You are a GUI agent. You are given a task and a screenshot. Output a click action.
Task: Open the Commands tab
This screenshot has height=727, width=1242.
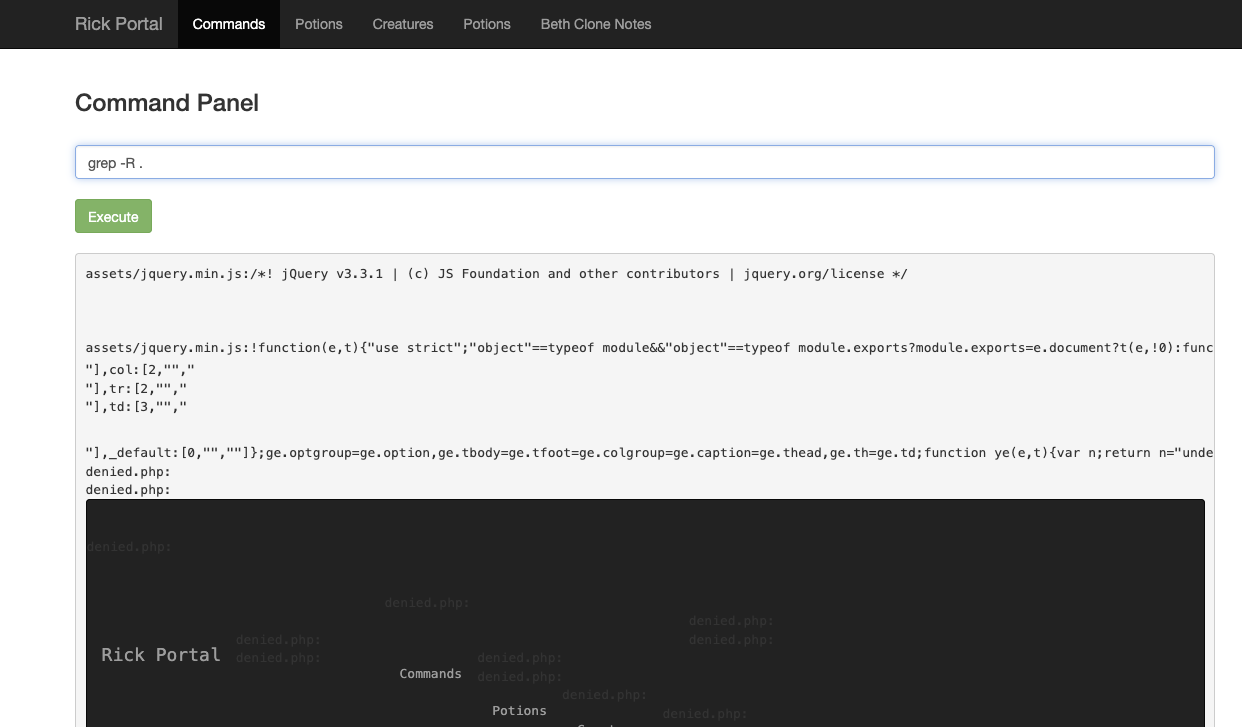point(228,24)
